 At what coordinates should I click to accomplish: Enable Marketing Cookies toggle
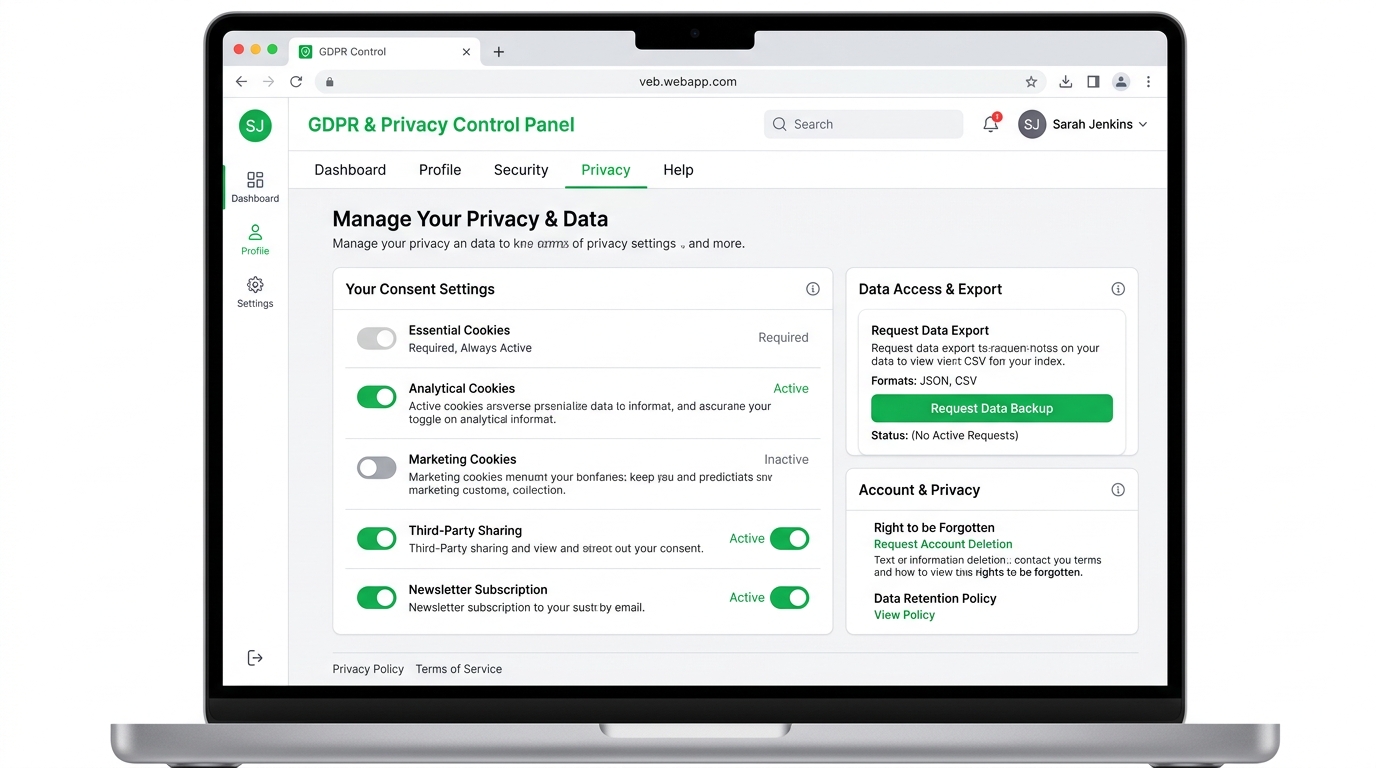click(377, 467)
